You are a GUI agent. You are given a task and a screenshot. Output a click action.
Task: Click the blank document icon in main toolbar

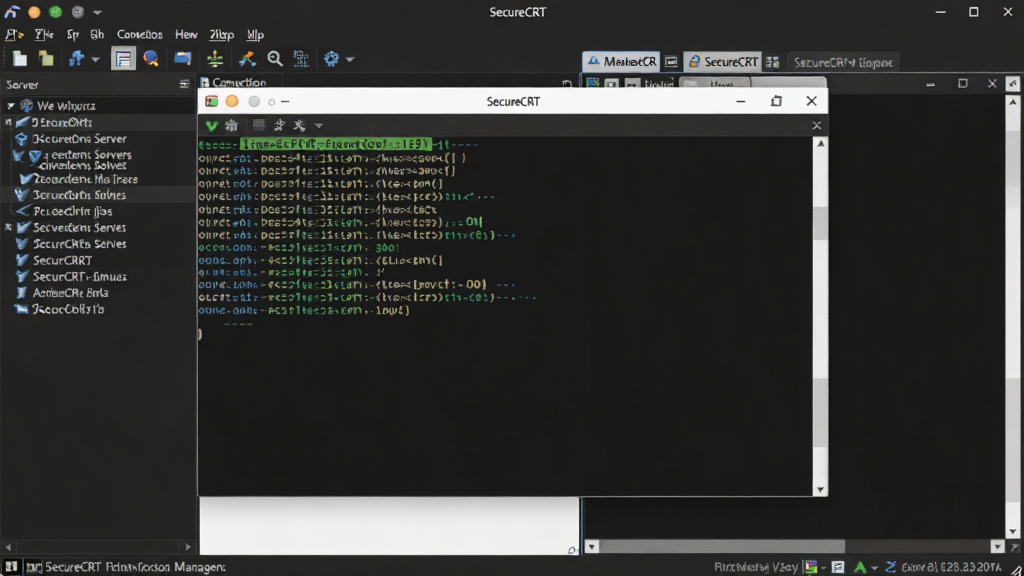click(x=20, y=59)
